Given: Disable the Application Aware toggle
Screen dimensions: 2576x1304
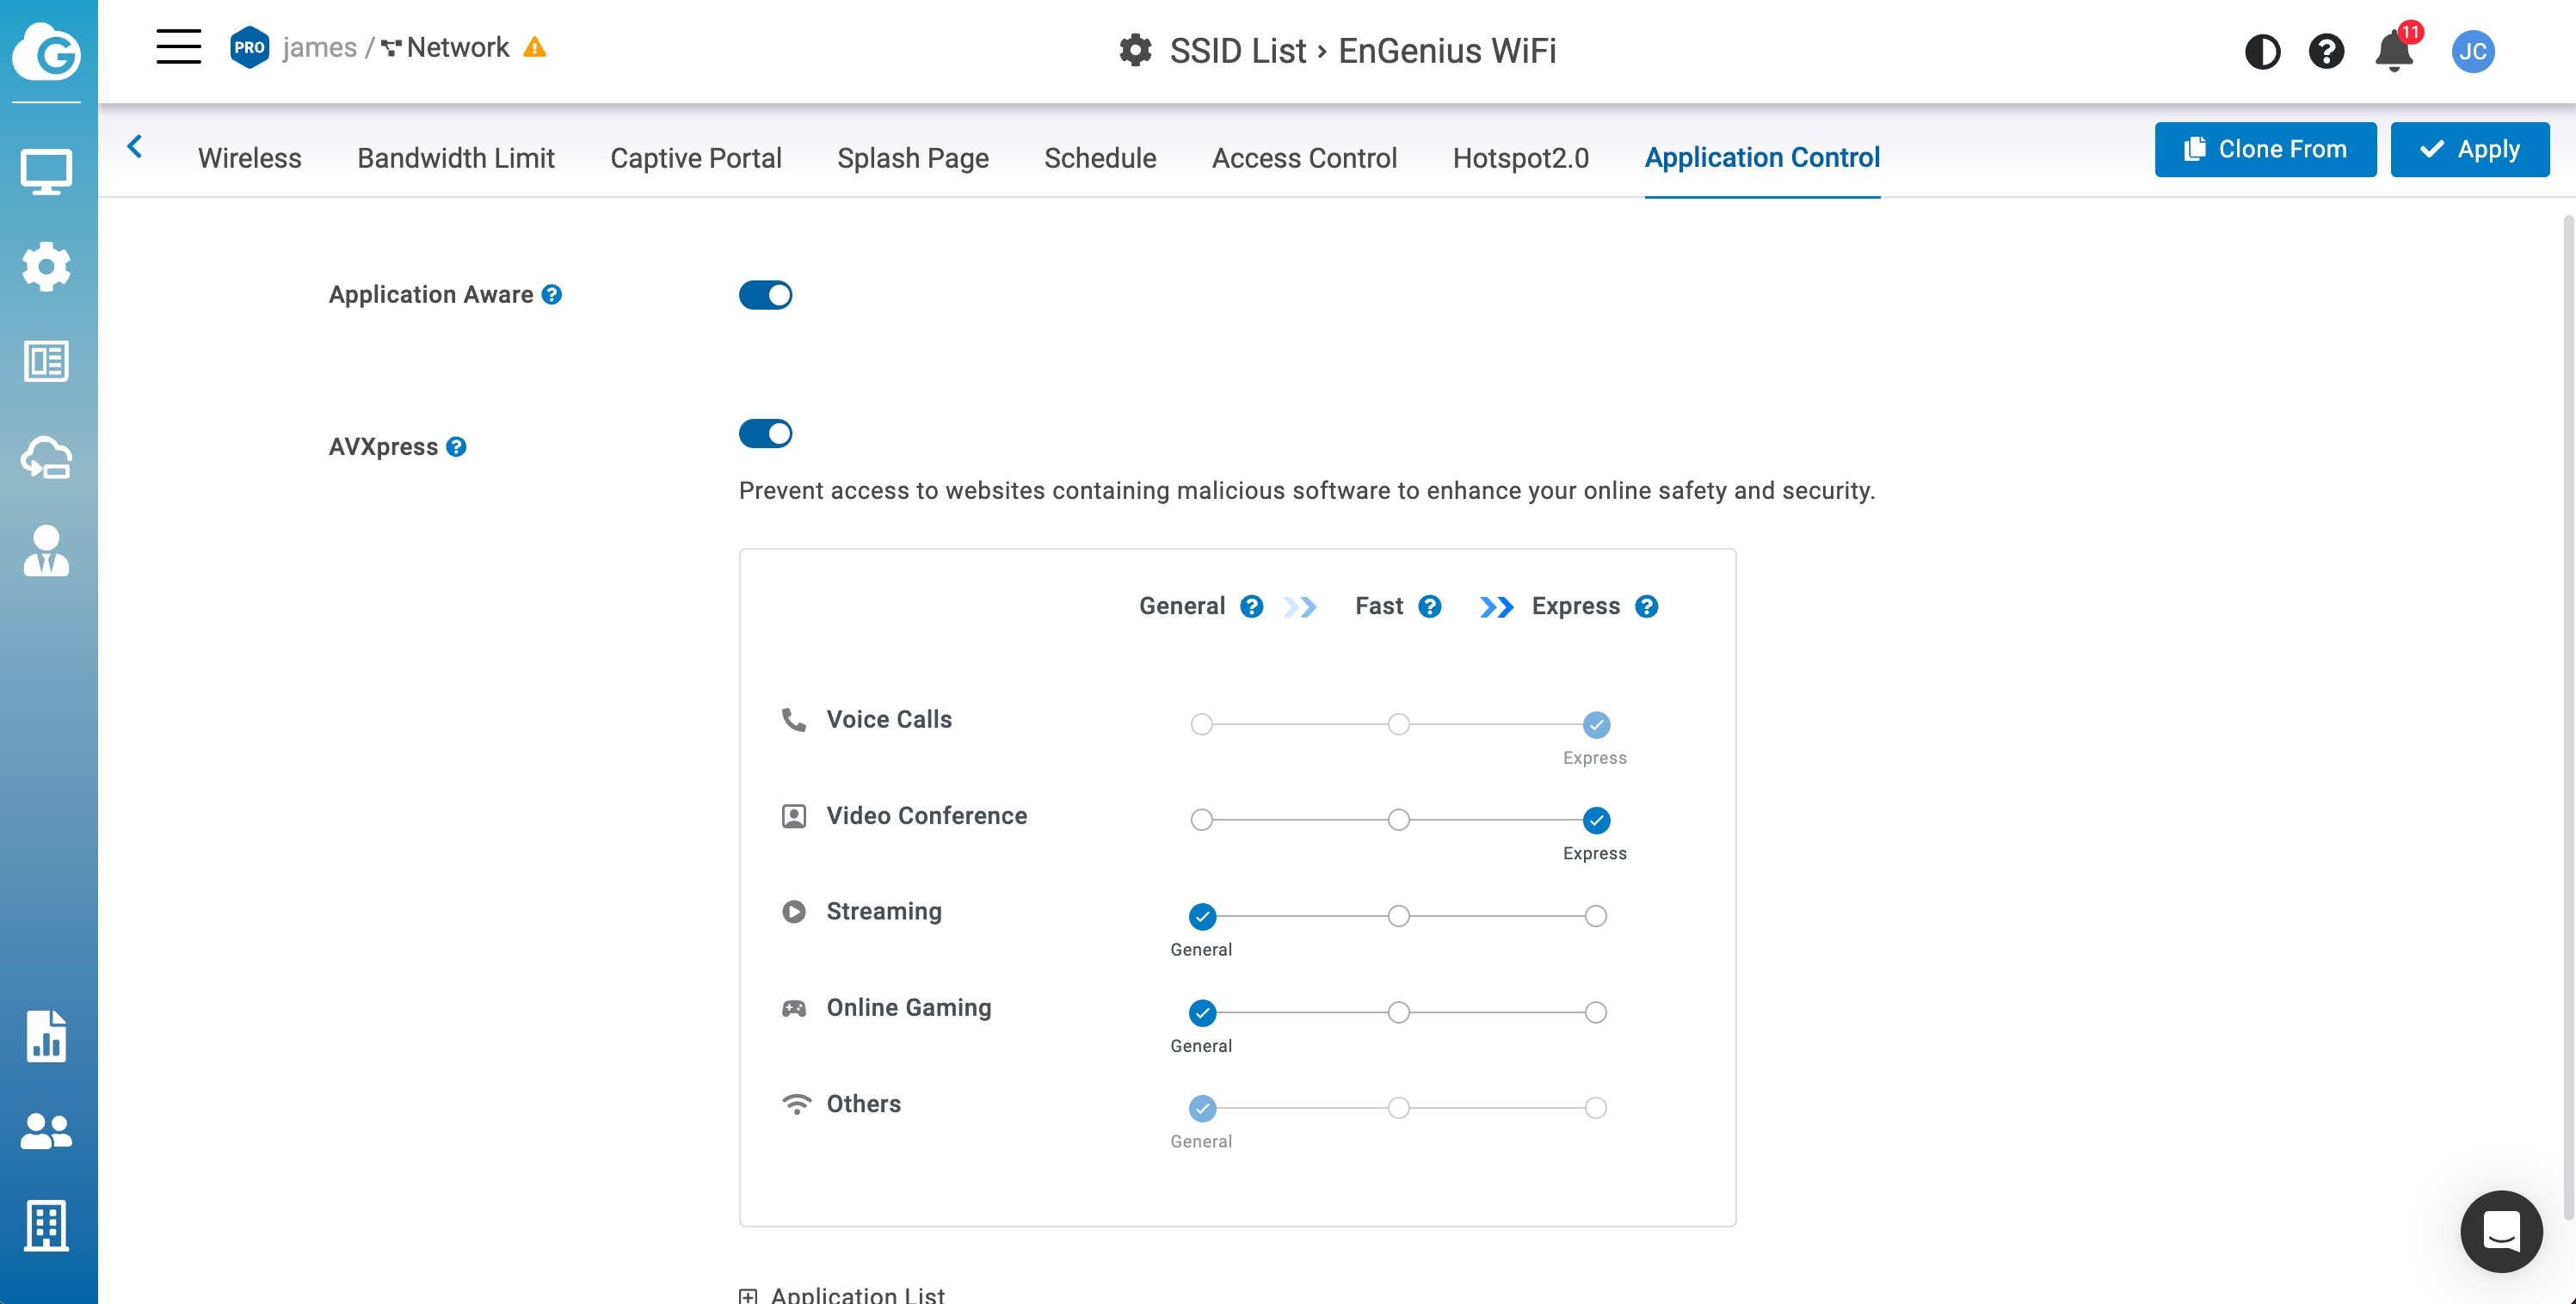Looking at the screenshot, I should [765, 295].
